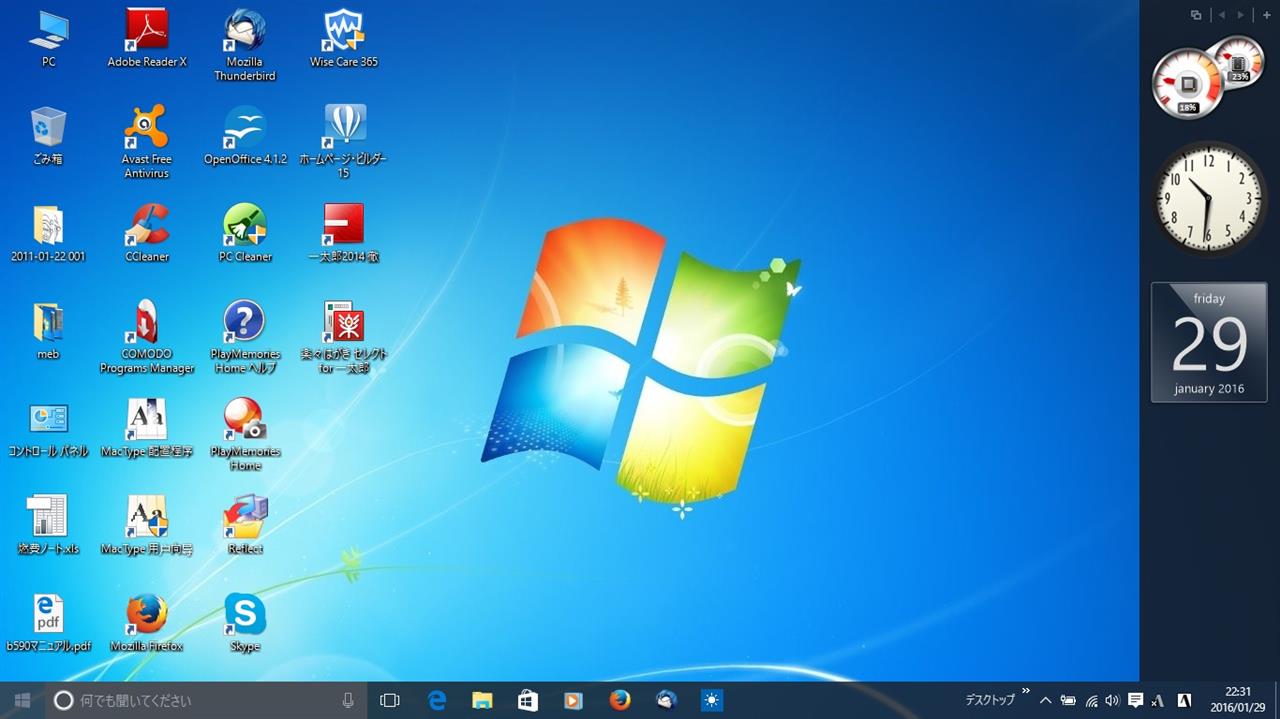Open the taskbar clock showing 22:31
The width and height of the screenshot is (1280, 719).
(1238, 700)
